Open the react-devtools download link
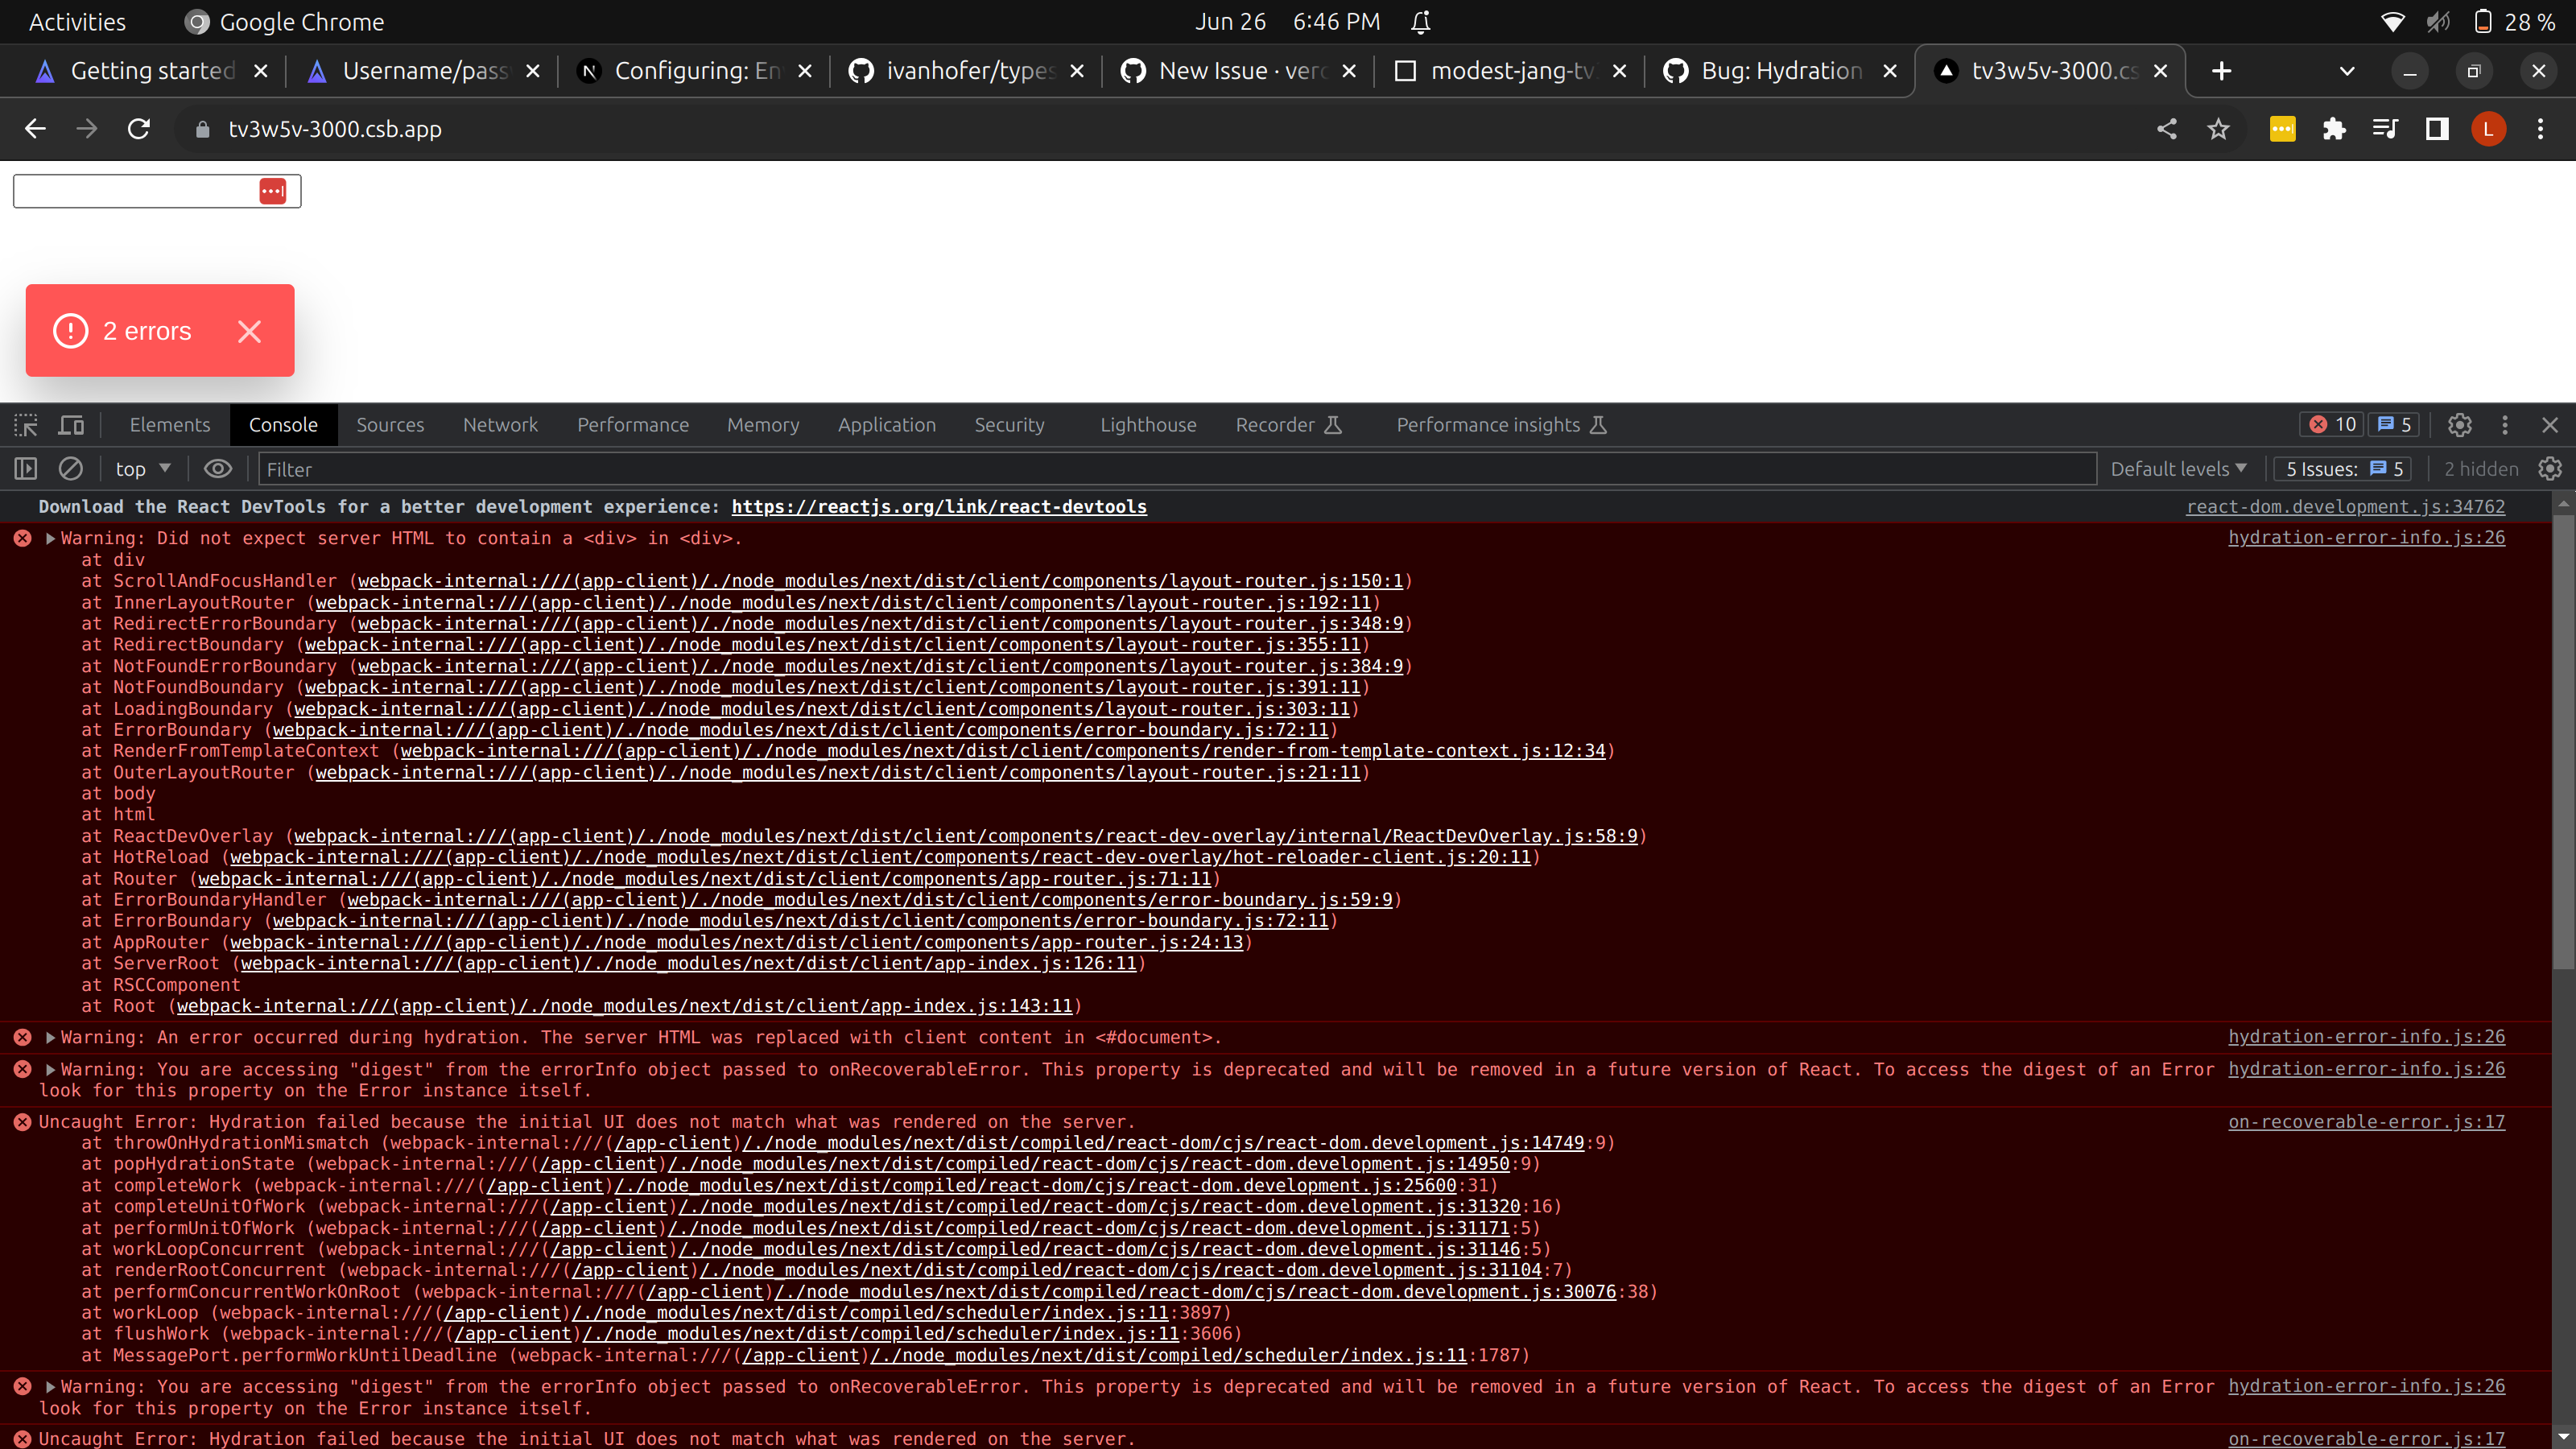The width and height of the screenshot is (2576, 1449). coord(939,507)
